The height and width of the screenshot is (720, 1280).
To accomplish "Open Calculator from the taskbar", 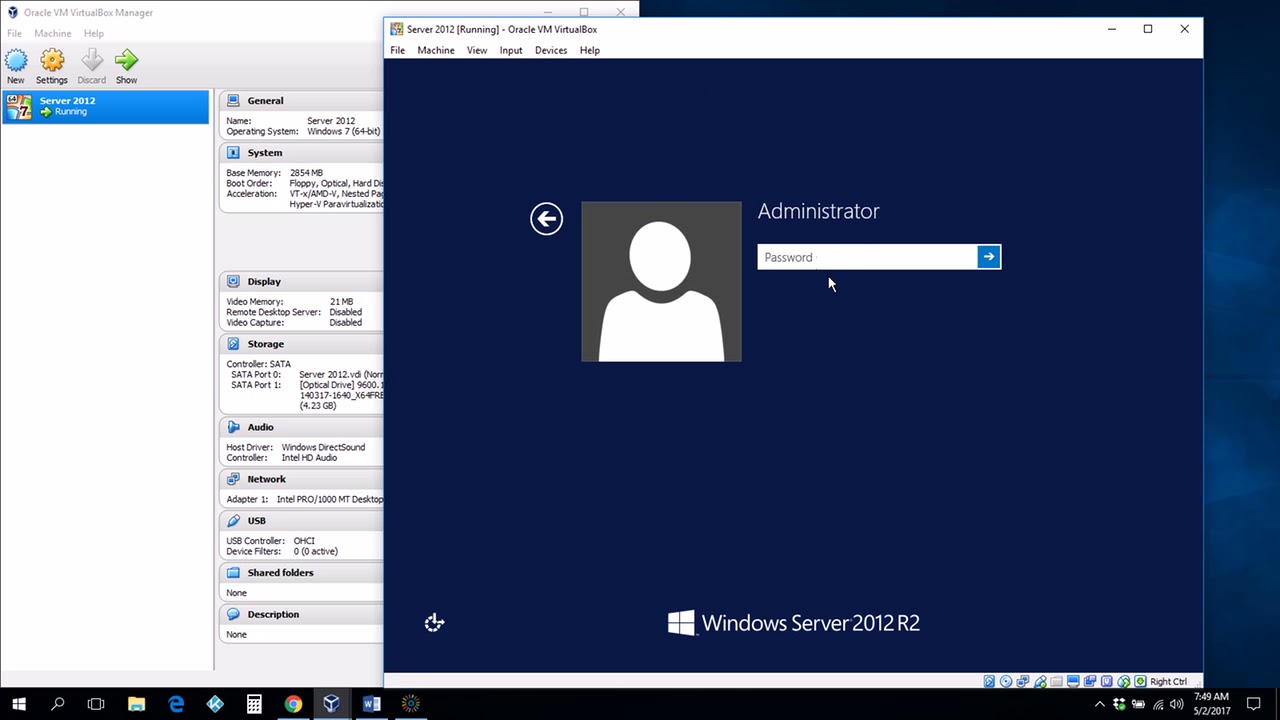I will (254, 704).
